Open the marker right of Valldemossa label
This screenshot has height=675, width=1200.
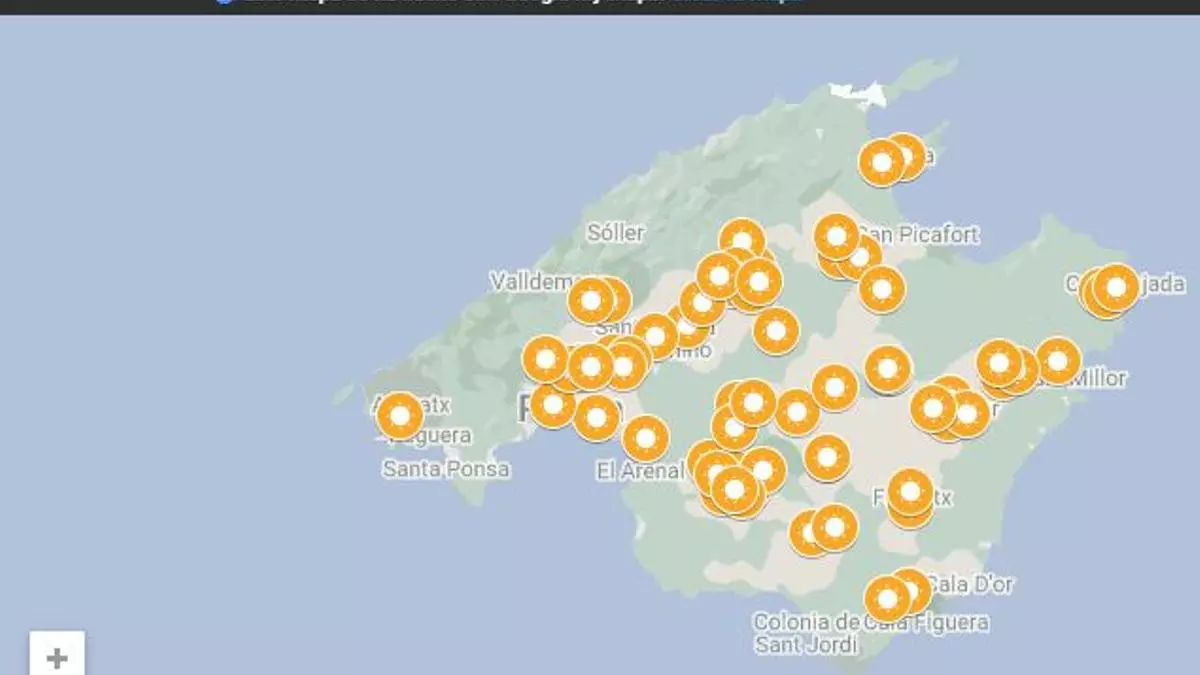coord(591,300)
